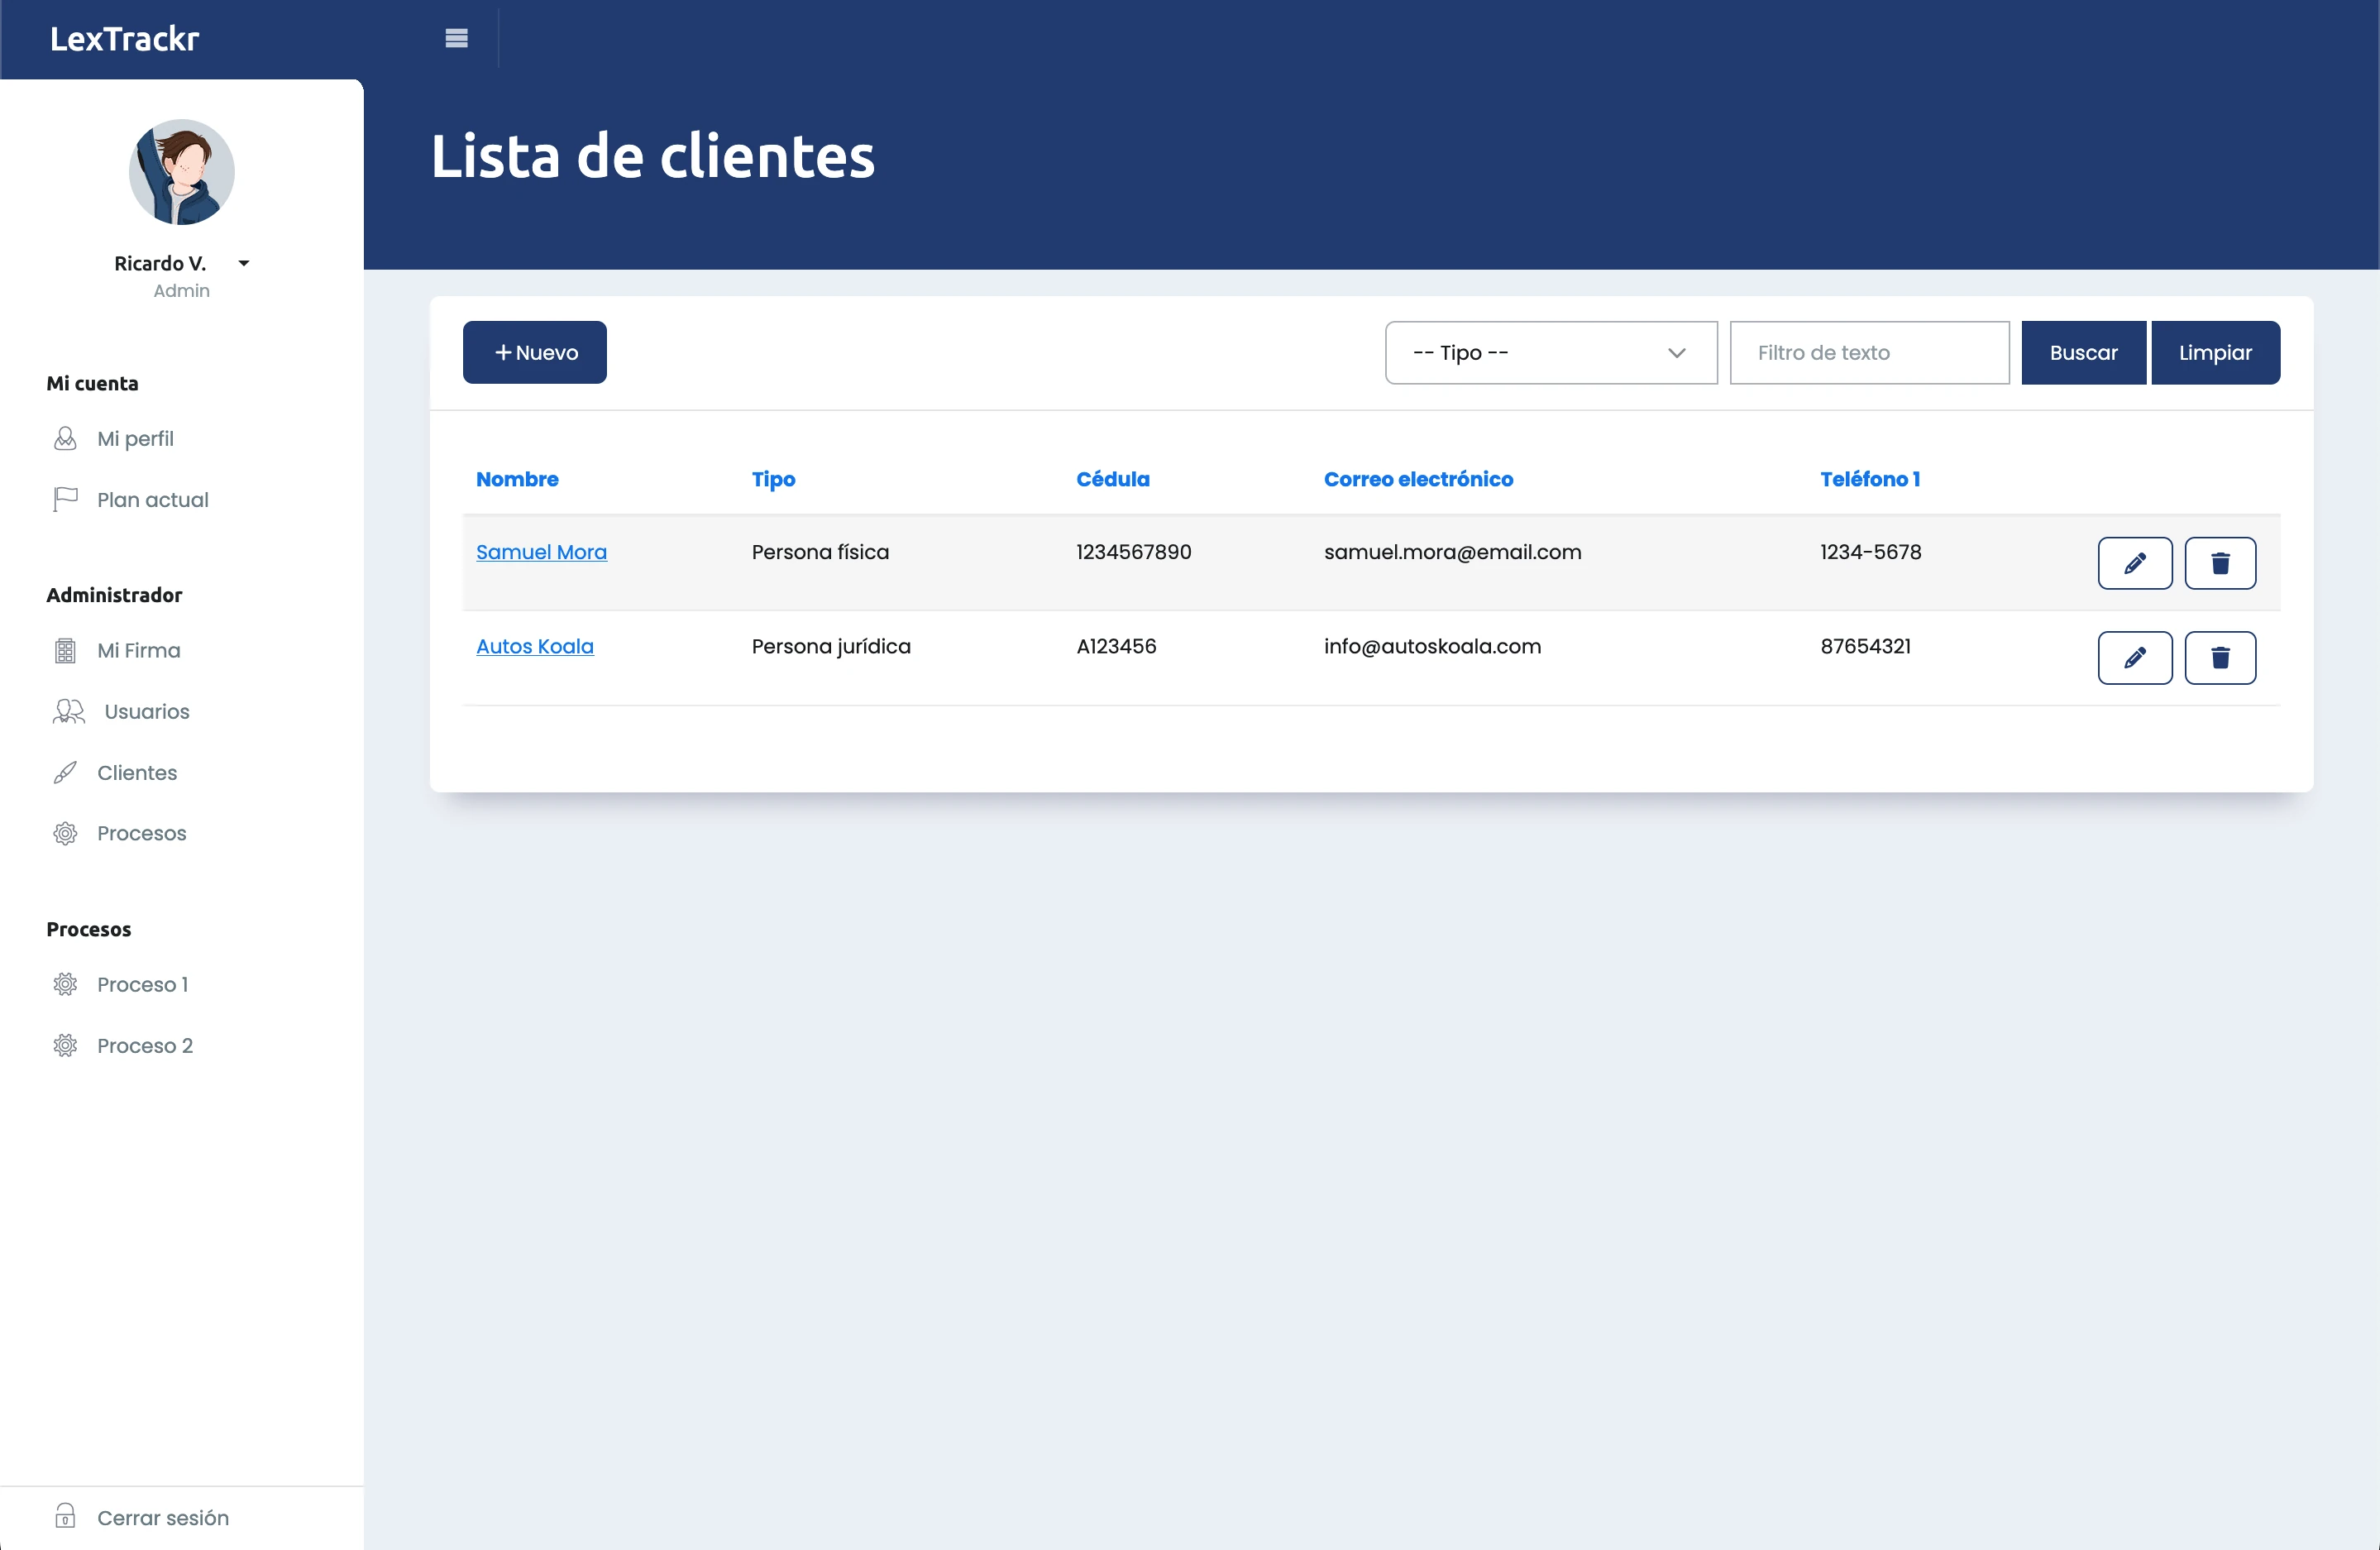Select the samuel.mora@email.com cell

point(1452,552)
